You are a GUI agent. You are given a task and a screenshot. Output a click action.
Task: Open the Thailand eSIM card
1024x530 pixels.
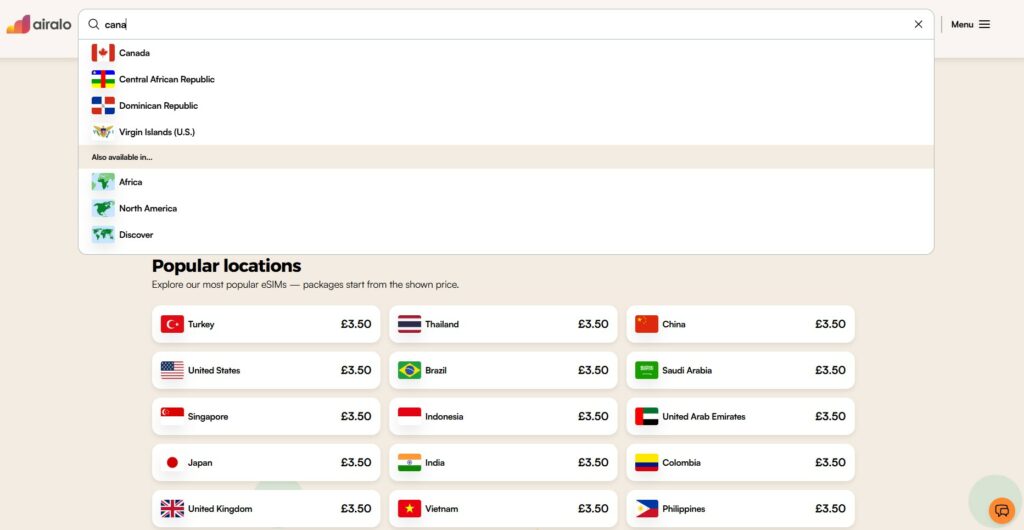point(503,324)
